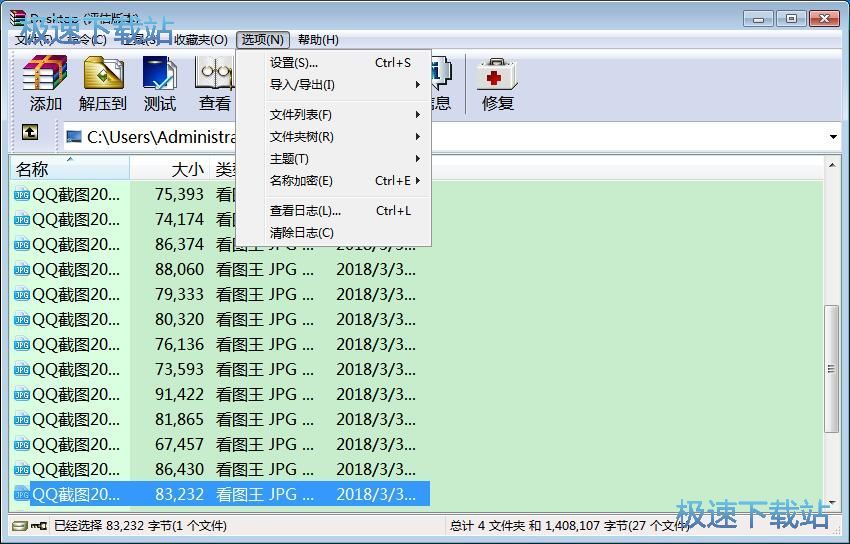Expand the 文件列表(F) submenu
The width and height of the screenshot is (850, 544).
coord(333,115)
